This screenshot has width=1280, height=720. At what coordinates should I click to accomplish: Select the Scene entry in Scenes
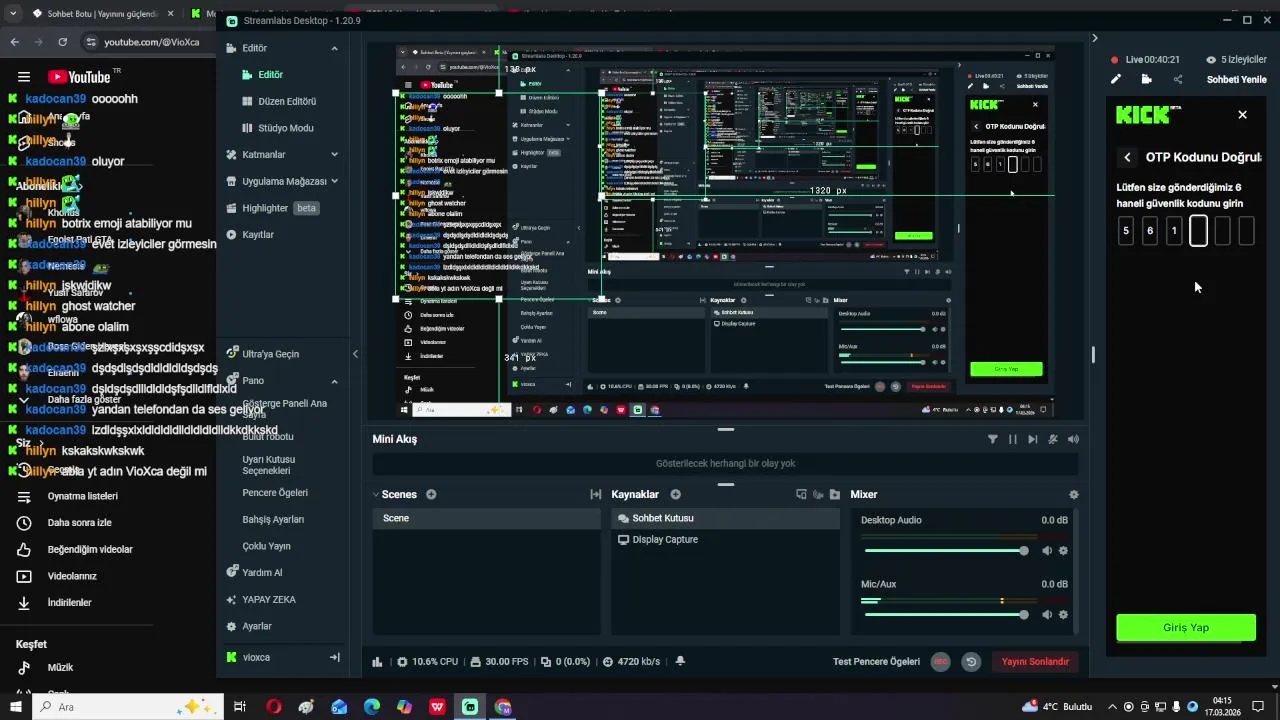coord(487,518)
